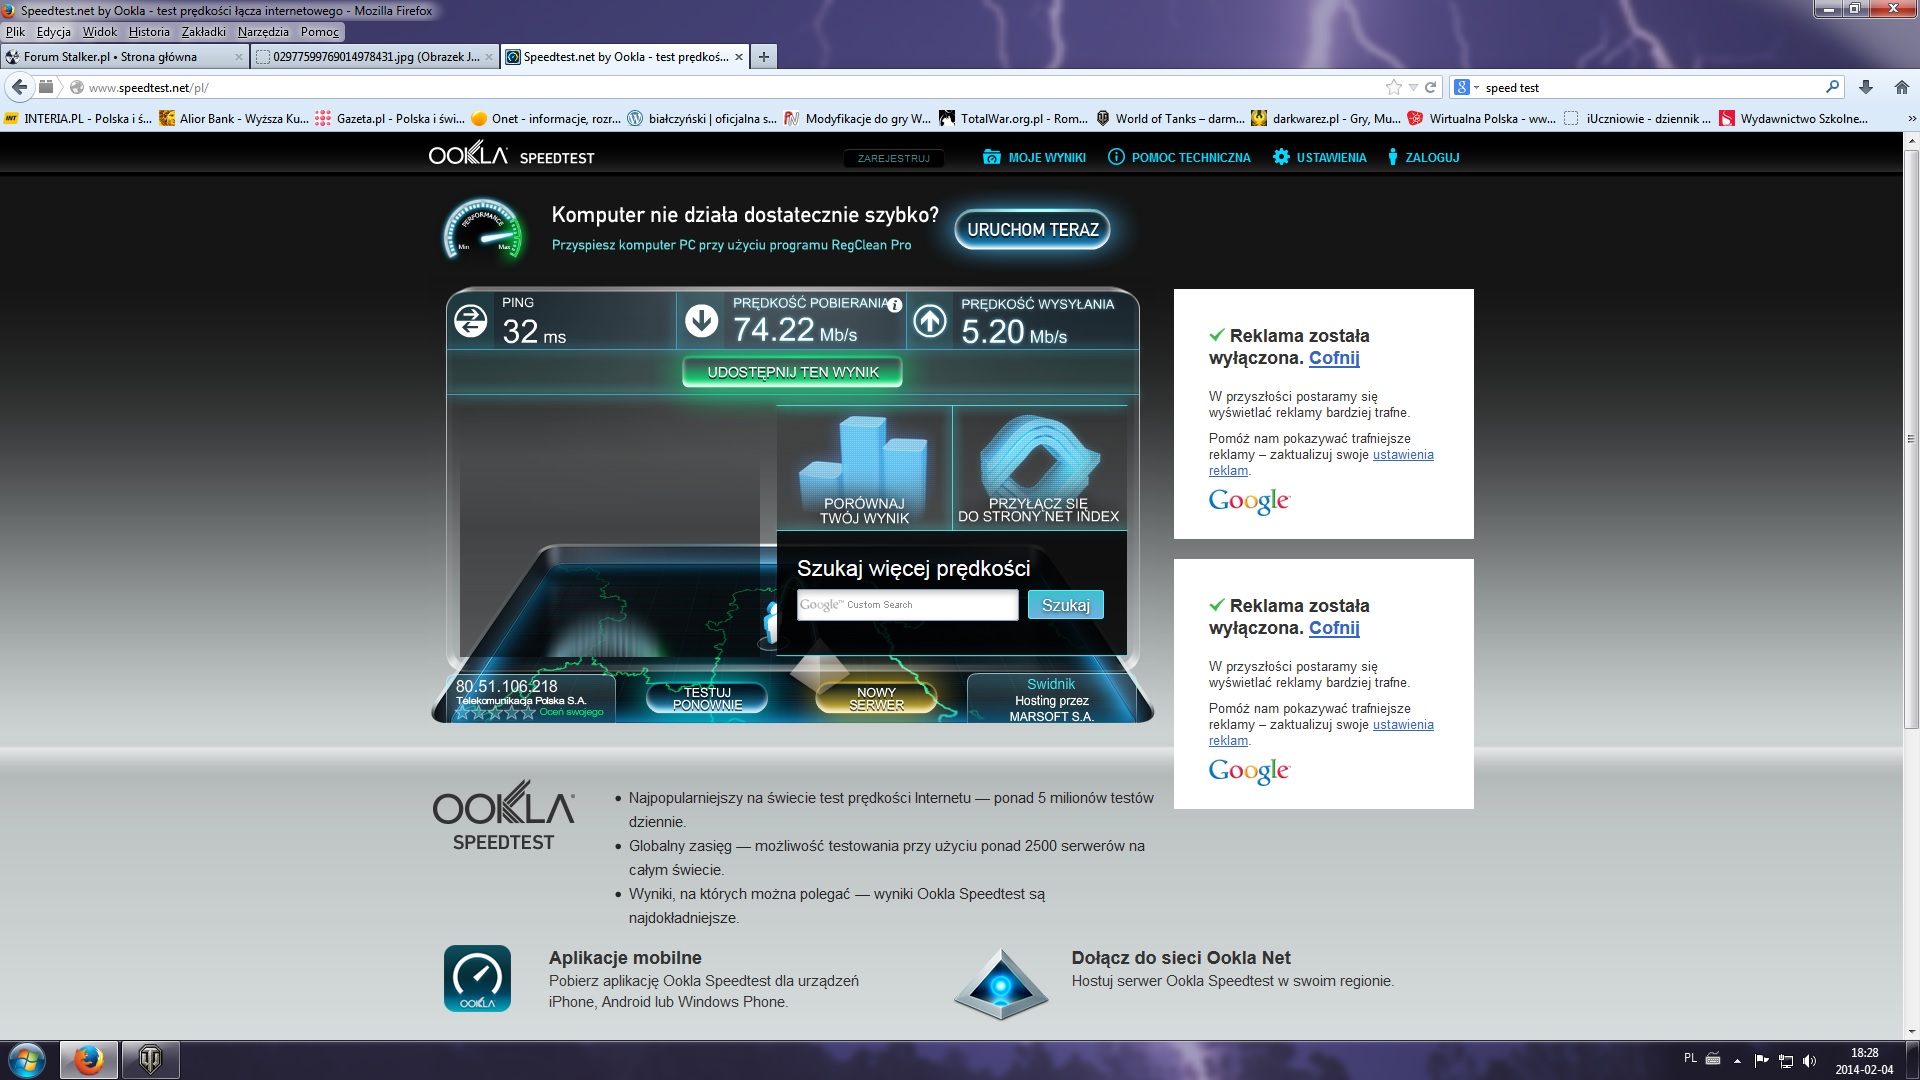The image size is (1920, 1080).
Task: Expand the bookmarks toolbar overflow chevron
Action: pos(1911,118)
